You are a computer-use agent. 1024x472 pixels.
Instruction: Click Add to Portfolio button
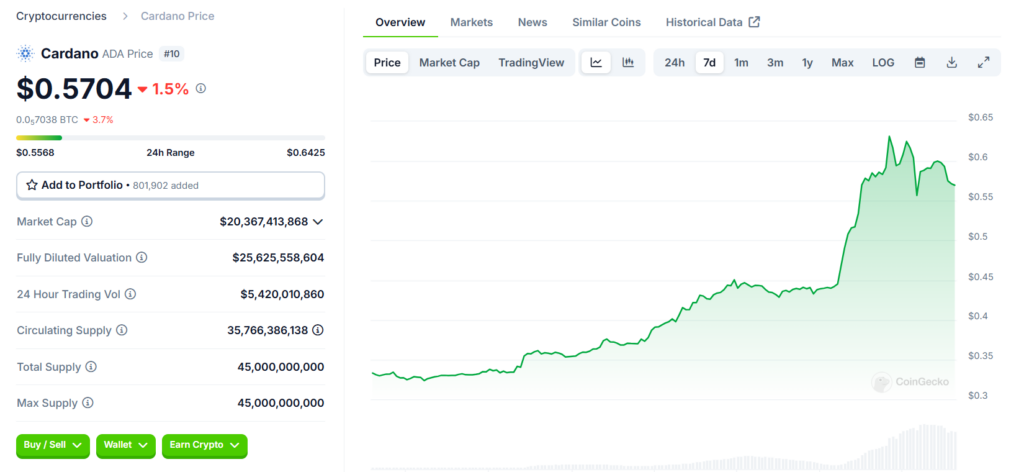pos(170,185)
